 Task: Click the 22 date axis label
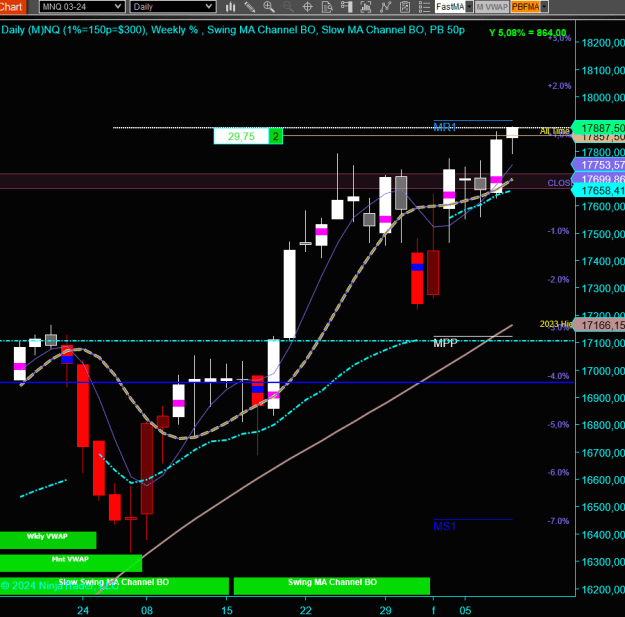click(x=306, y=610)
